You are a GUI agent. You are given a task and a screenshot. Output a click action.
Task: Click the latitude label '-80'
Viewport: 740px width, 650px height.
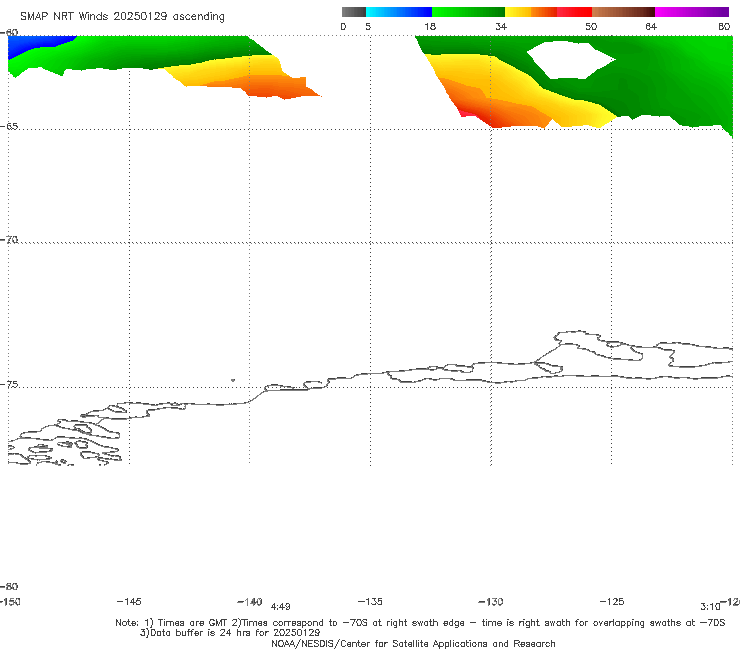tap(9, 586)
